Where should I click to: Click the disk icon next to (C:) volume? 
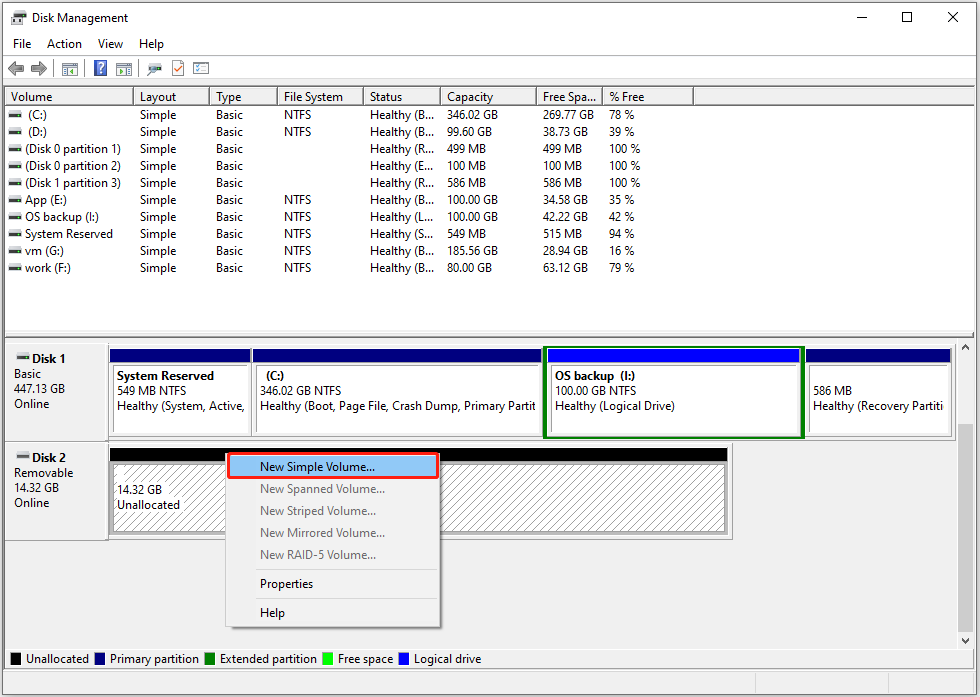click(13, 114)
